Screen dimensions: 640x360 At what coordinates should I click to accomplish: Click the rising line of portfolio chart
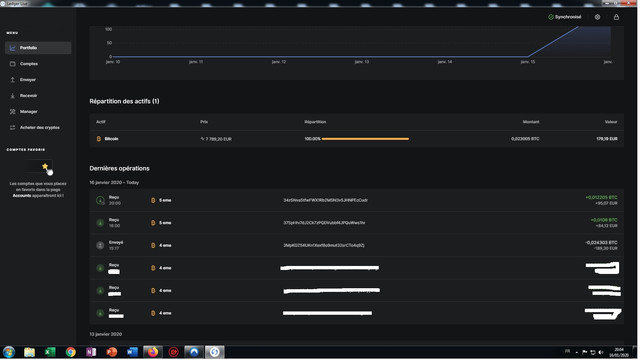click(553, 42)
